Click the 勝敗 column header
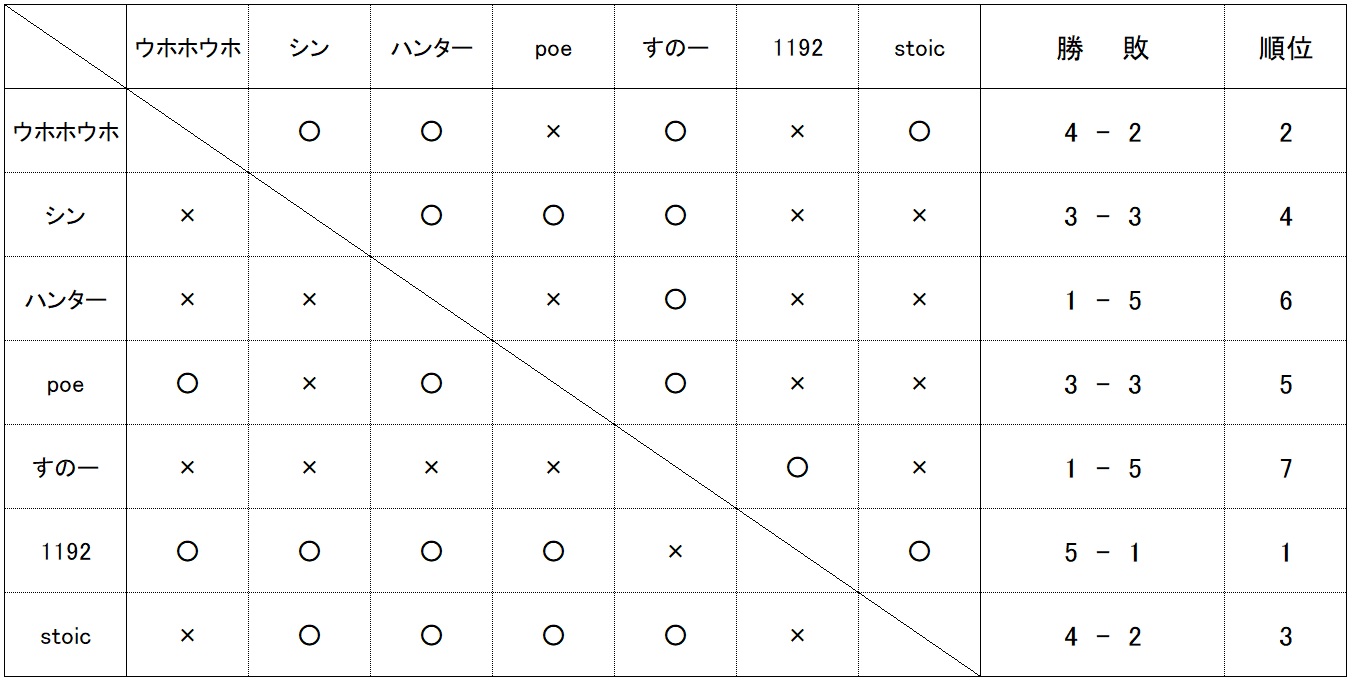 tap(1102, 49)
